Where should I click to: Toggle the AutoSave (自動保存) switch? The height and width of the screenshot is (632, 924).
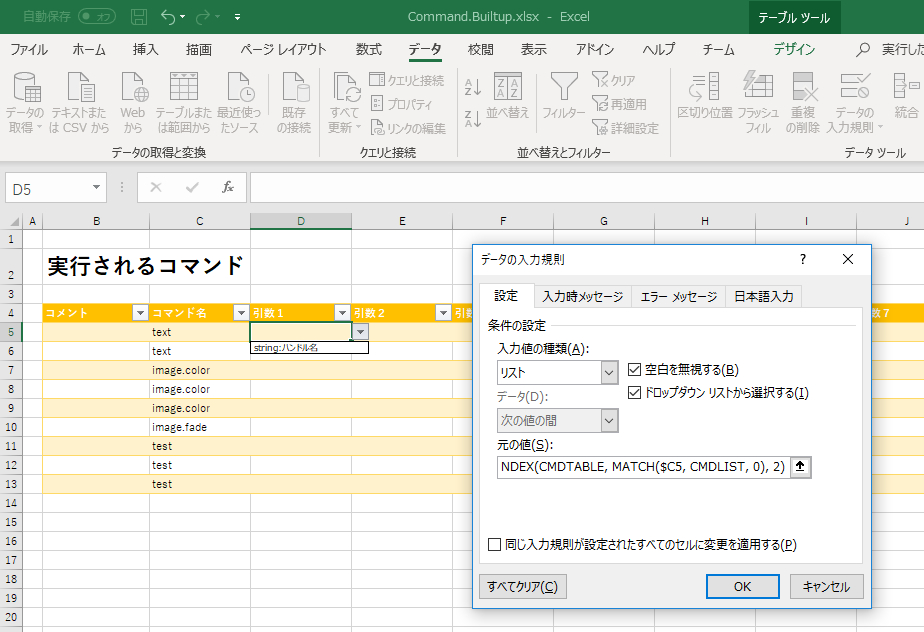(97, 17)
